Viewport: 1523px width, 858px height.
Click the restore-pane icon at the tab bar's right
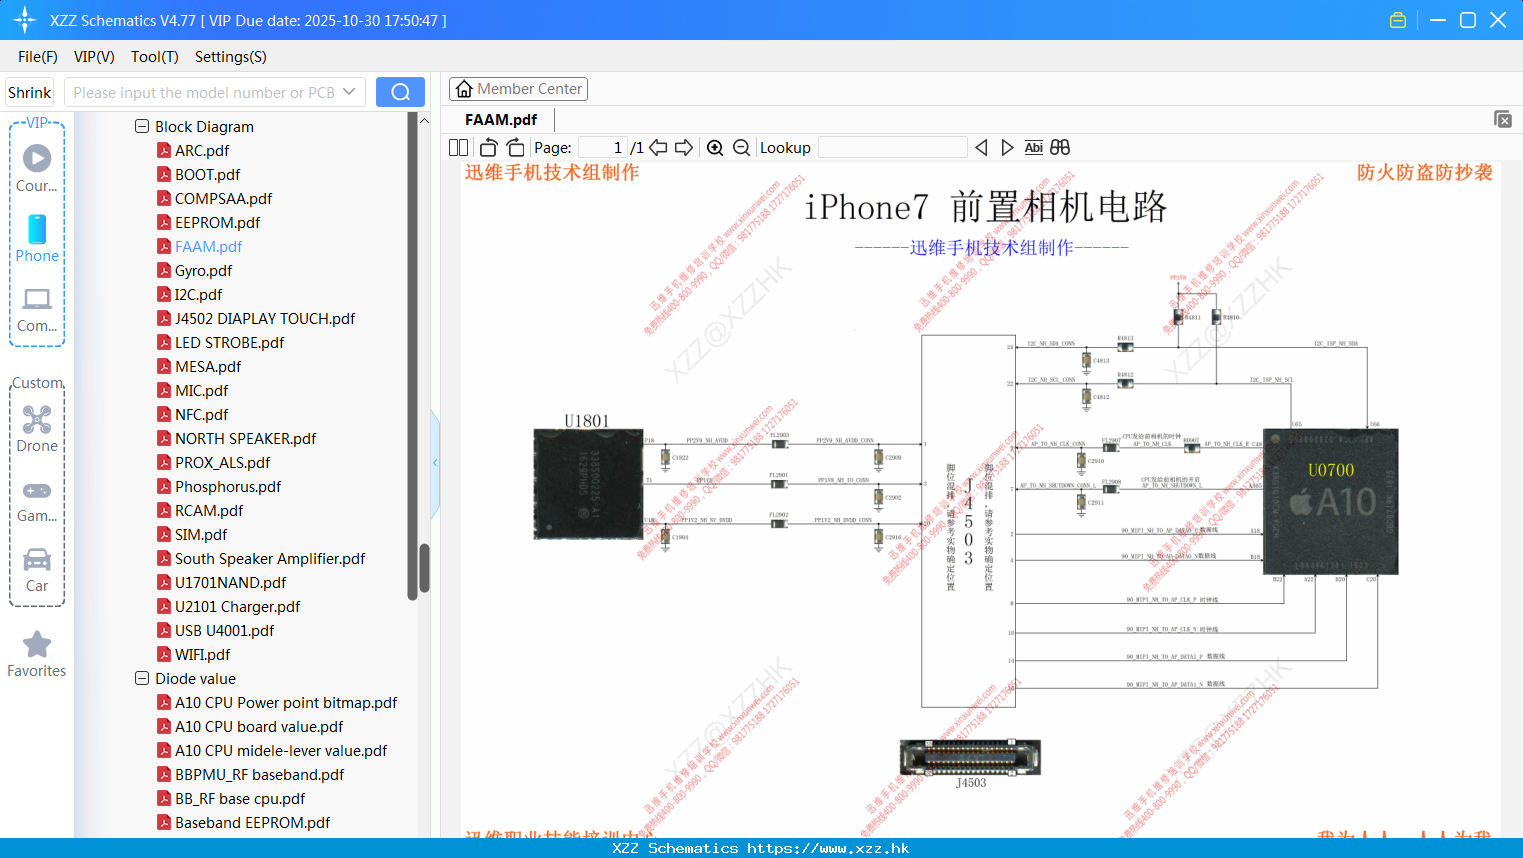click(x=1503, y=119)
